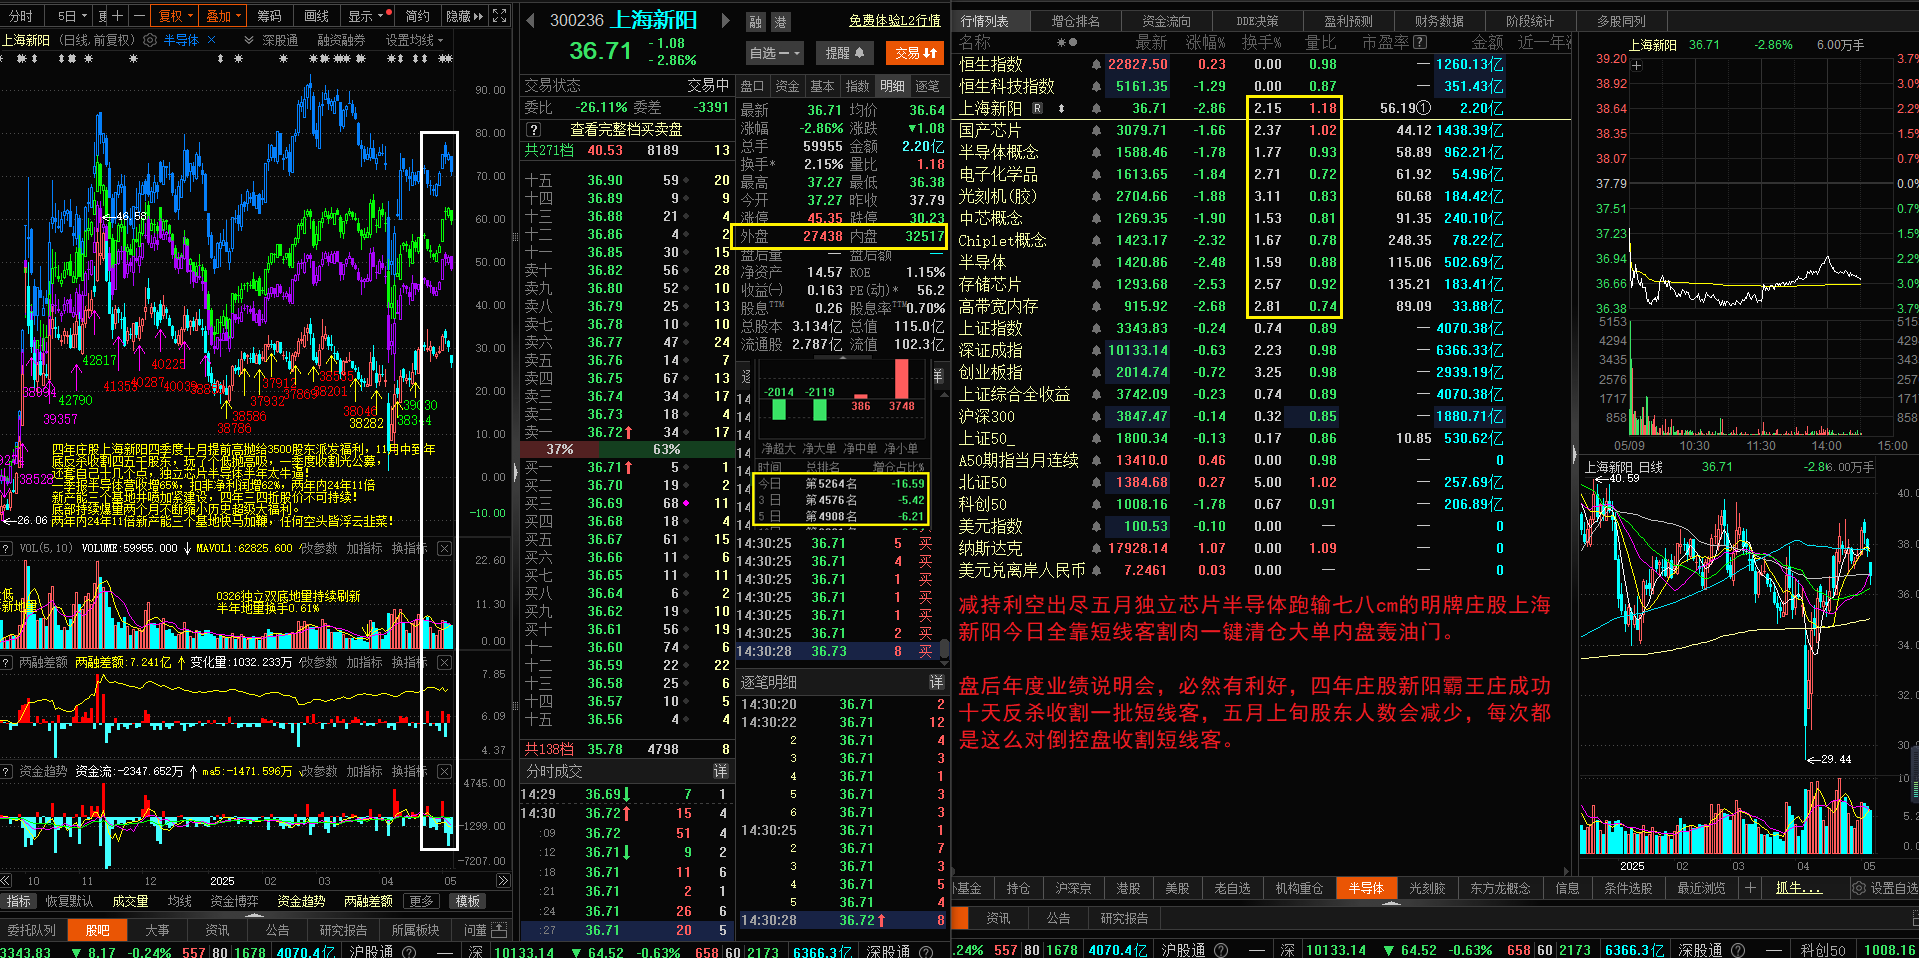Open help for the 资金趋势 indicator

pyautogui.click(x=7, y=771)
